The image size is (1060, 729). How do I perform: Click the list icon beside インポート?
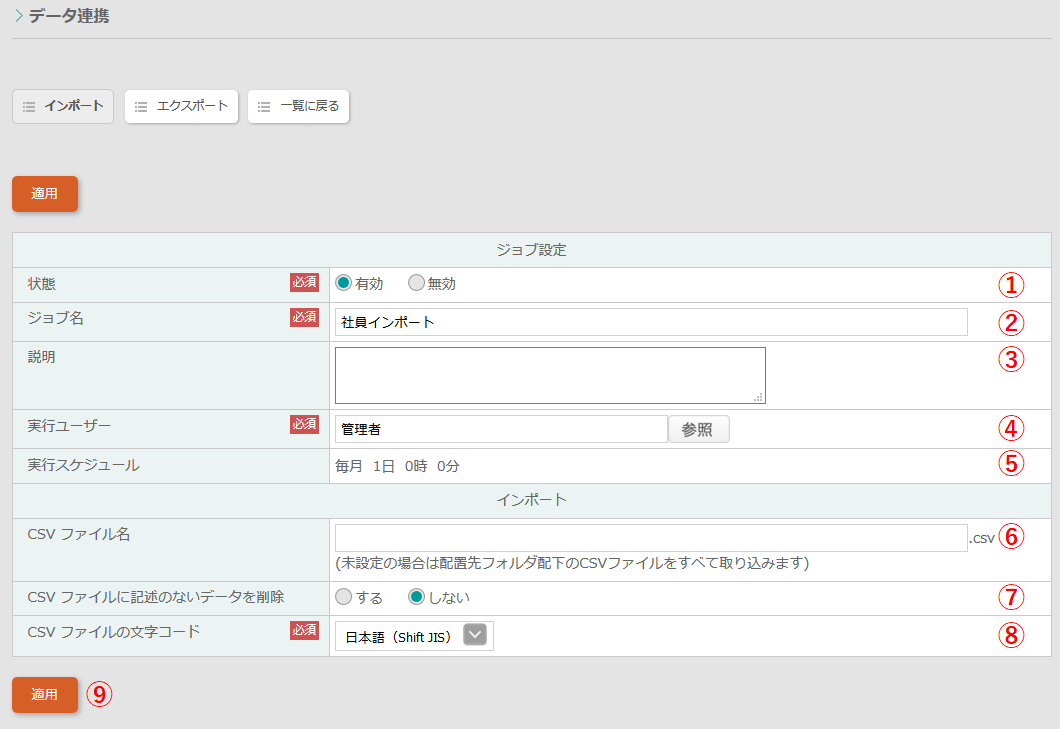[29, 107]
